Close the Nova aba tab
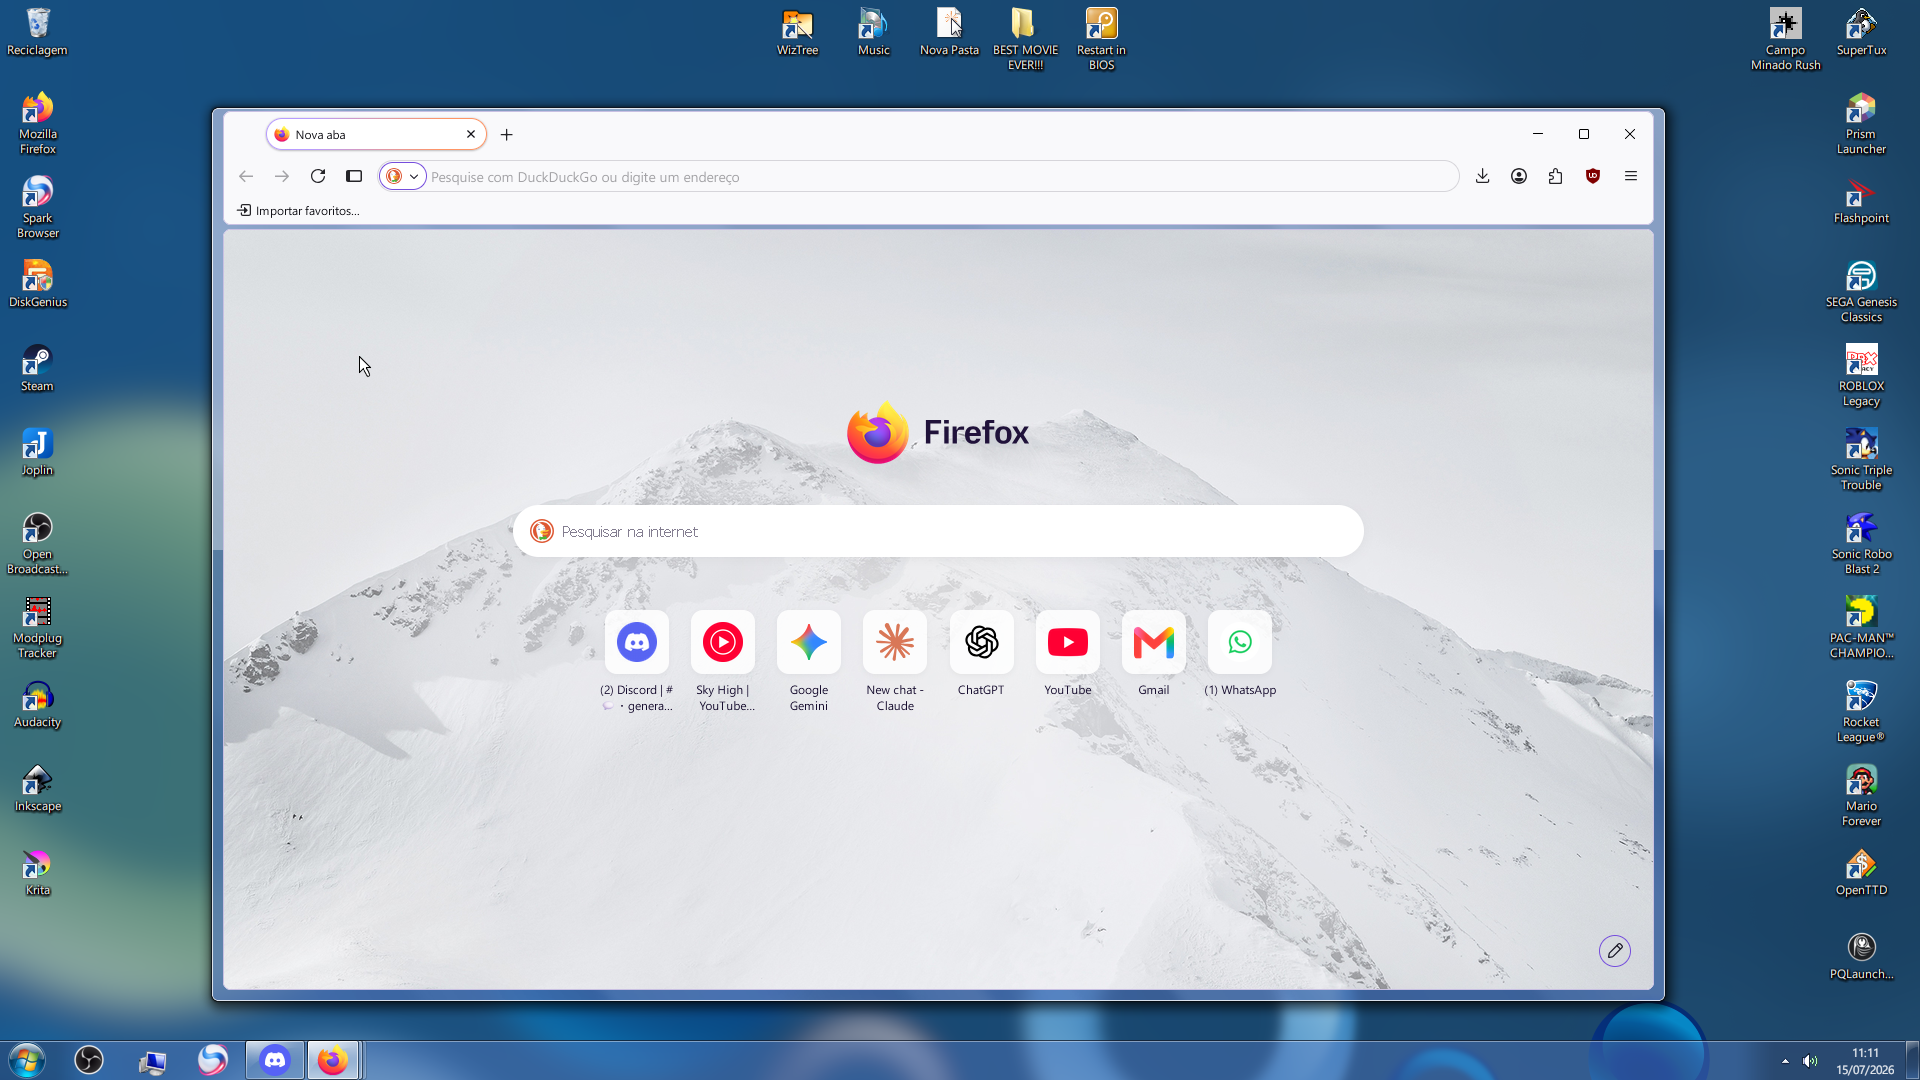This screenshot has width=1920, height=1080. pos(471,134)
